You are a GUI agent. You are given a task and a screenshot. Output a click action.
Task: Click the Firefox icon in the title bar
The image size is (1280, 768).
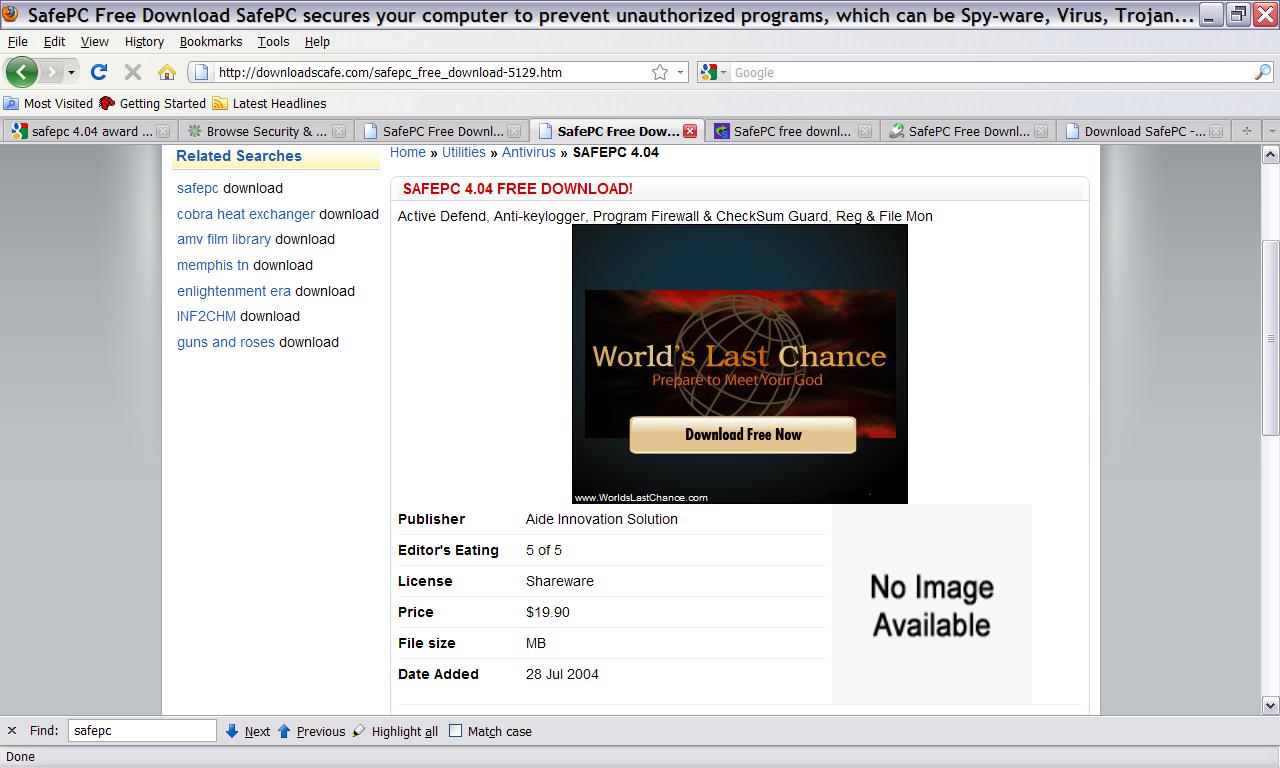(x=10, y=14)
